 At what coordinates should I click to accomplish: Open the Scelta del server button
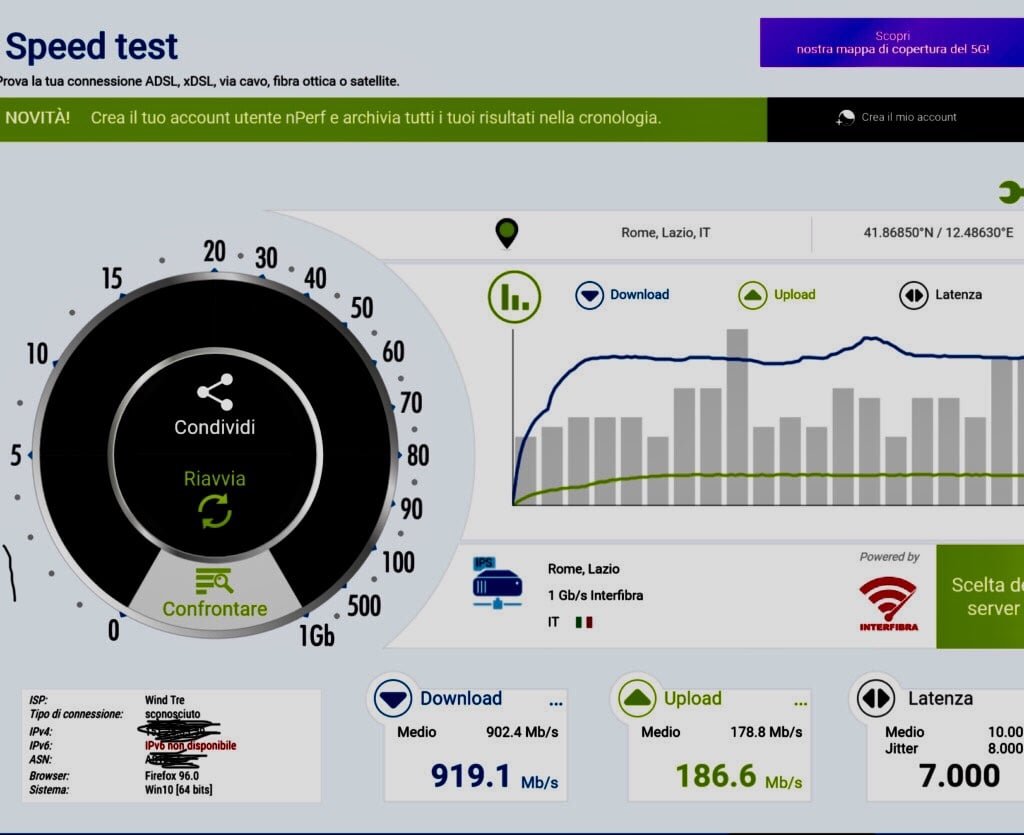980,596
